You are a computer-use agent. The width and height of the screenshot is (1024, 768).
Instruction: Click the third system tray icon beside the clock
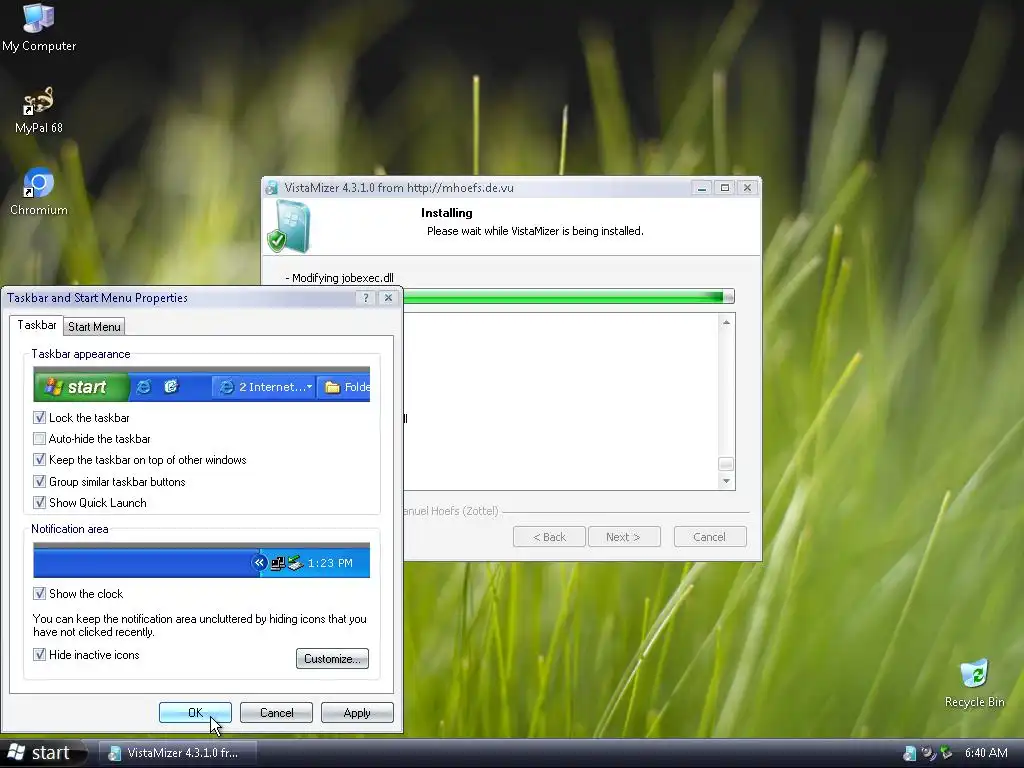click(946, 753)
